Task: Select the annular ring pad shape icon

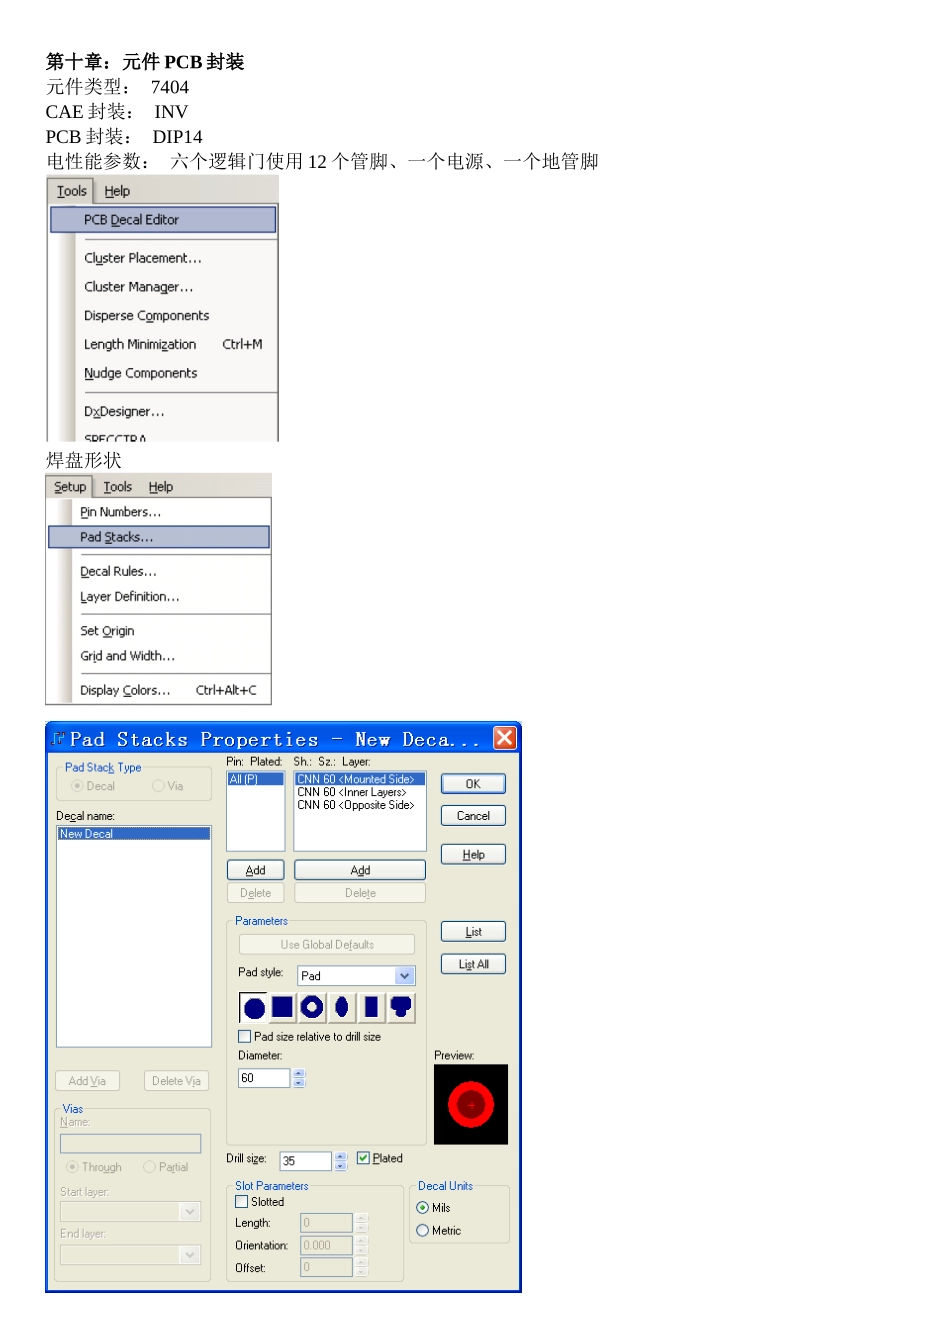Action: (x=312, y=1007)
